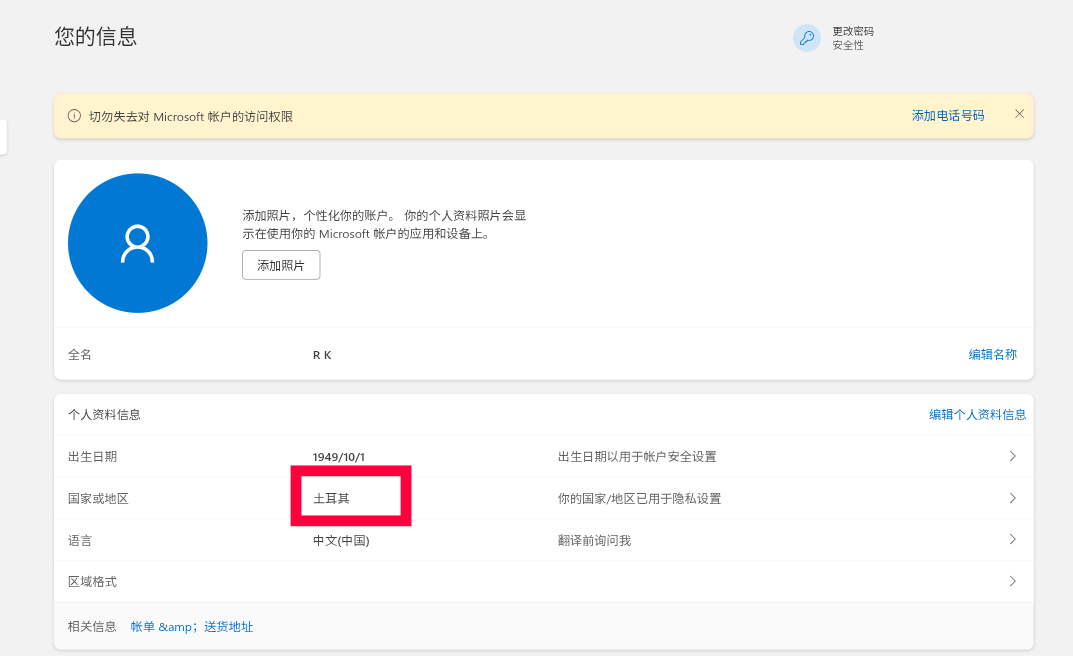The height and width of the screenshot is (656, 1073).
Task: Click the birth date value 1949/10/1
Action: [339, 457]
